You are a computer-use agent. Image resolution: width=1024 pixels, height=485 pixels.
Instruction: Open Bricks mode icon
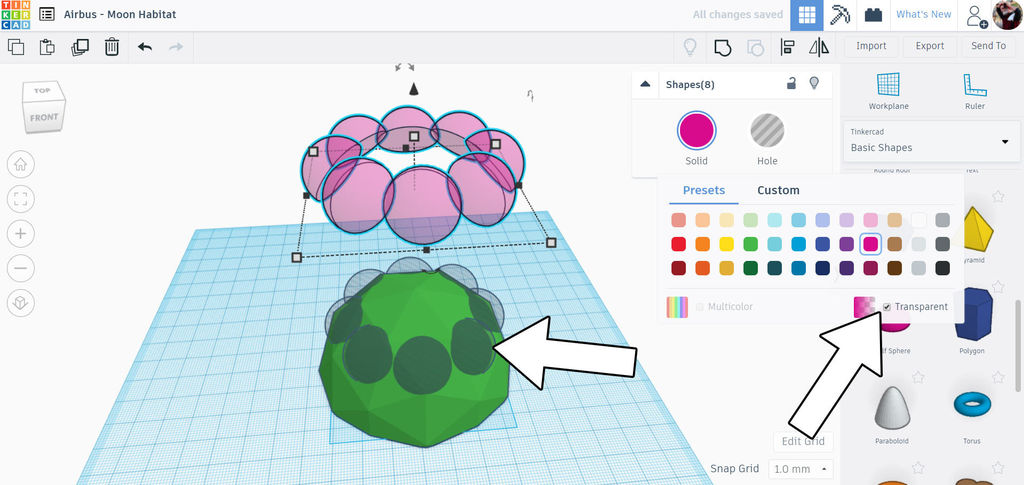click(873, 15)
